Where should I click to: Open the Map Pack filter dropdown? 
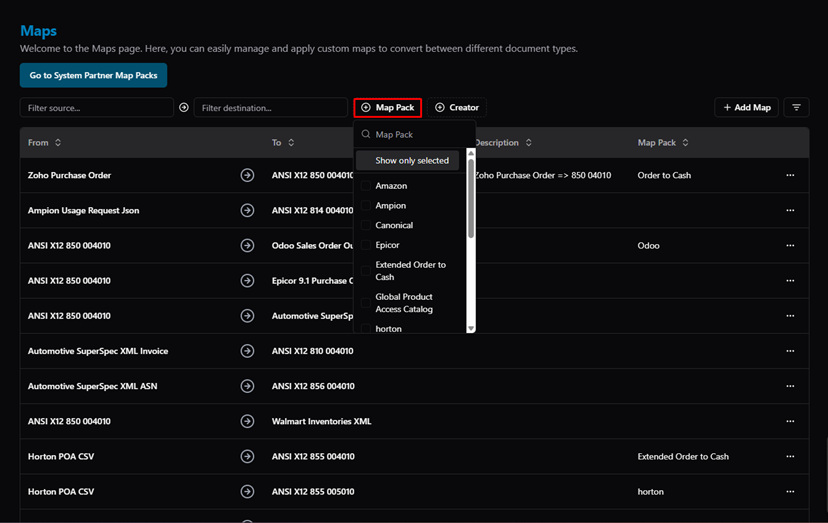click(x=388, y=107)
